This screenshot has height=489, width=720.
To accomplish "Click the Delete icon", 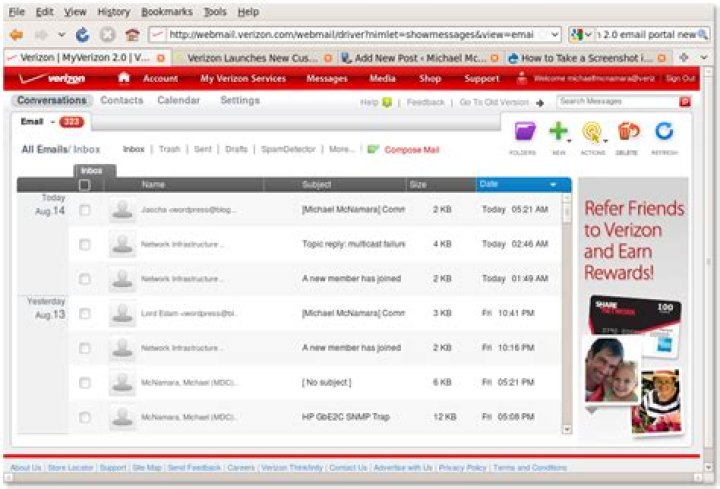I will click(x=628, y=132).
